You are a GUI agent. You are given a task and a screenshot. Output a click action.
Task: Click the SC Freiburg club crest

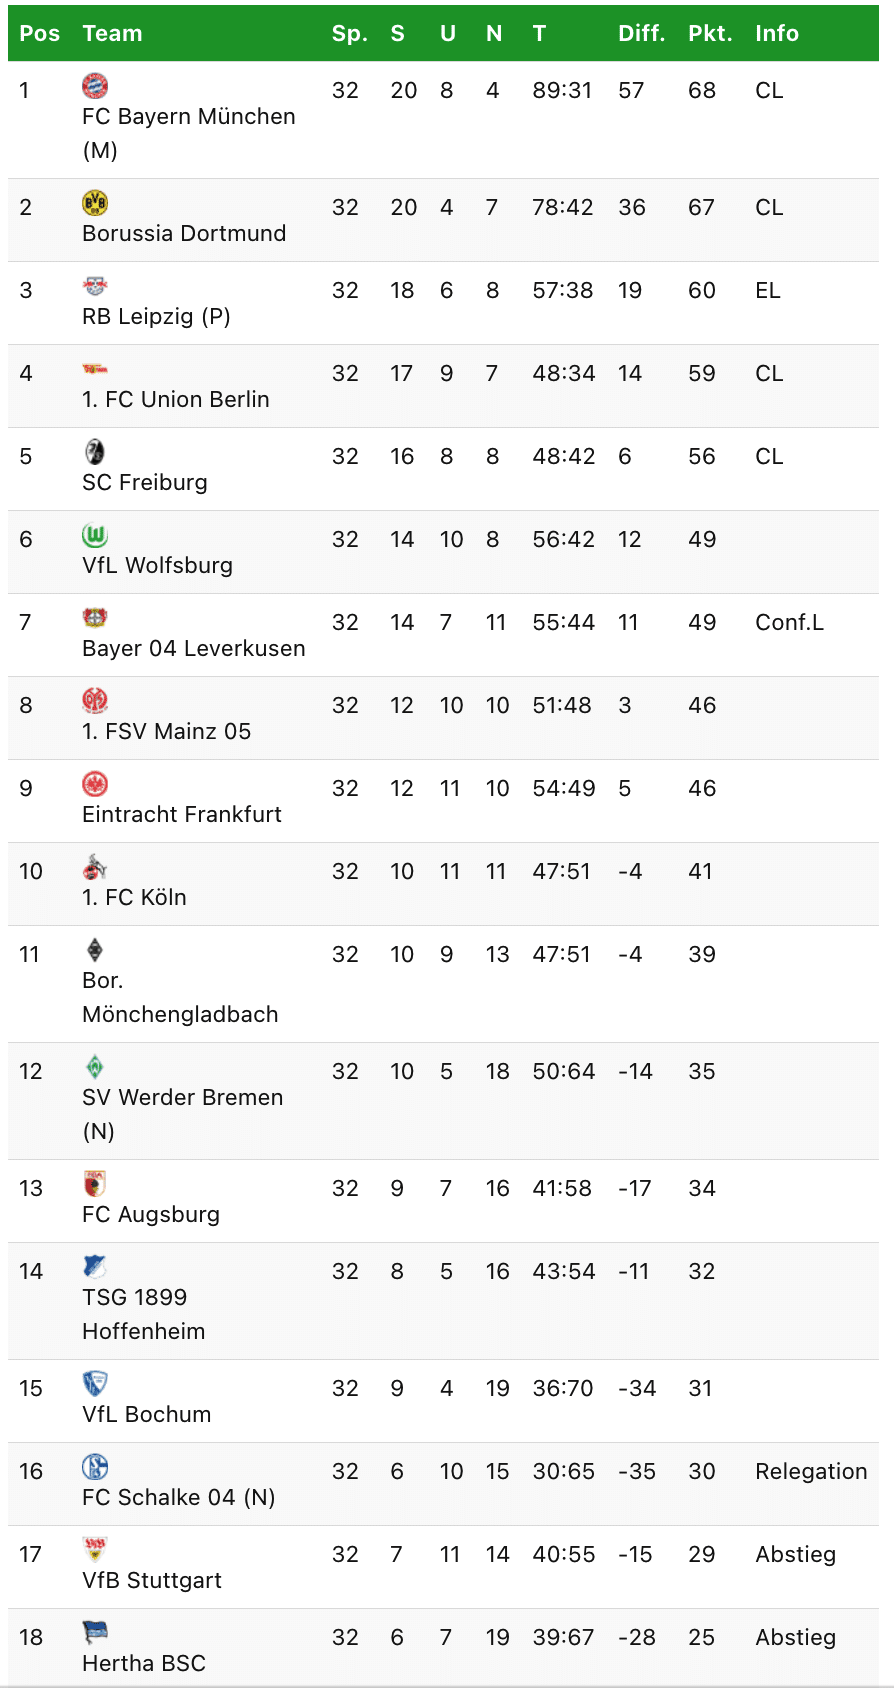95,452
